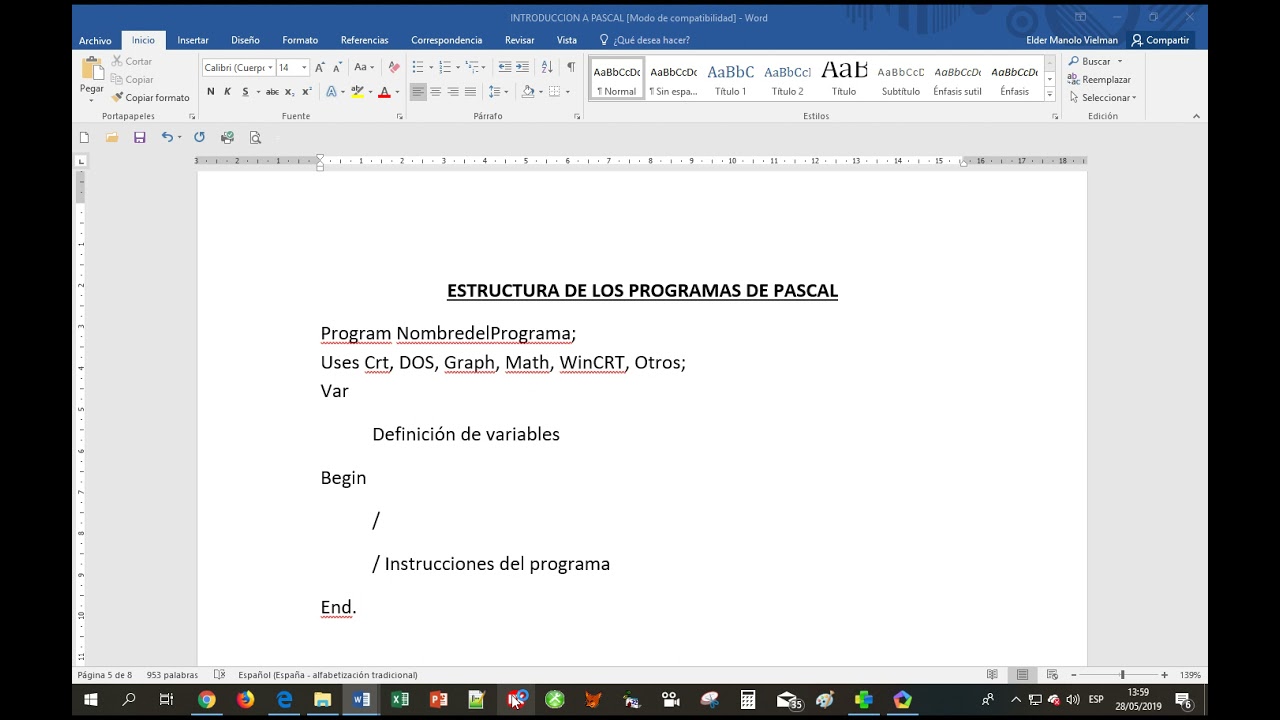This screenshot has height=720, width=1280.
Task: Switch to the Vista tab
Action: tap(567, 41)
